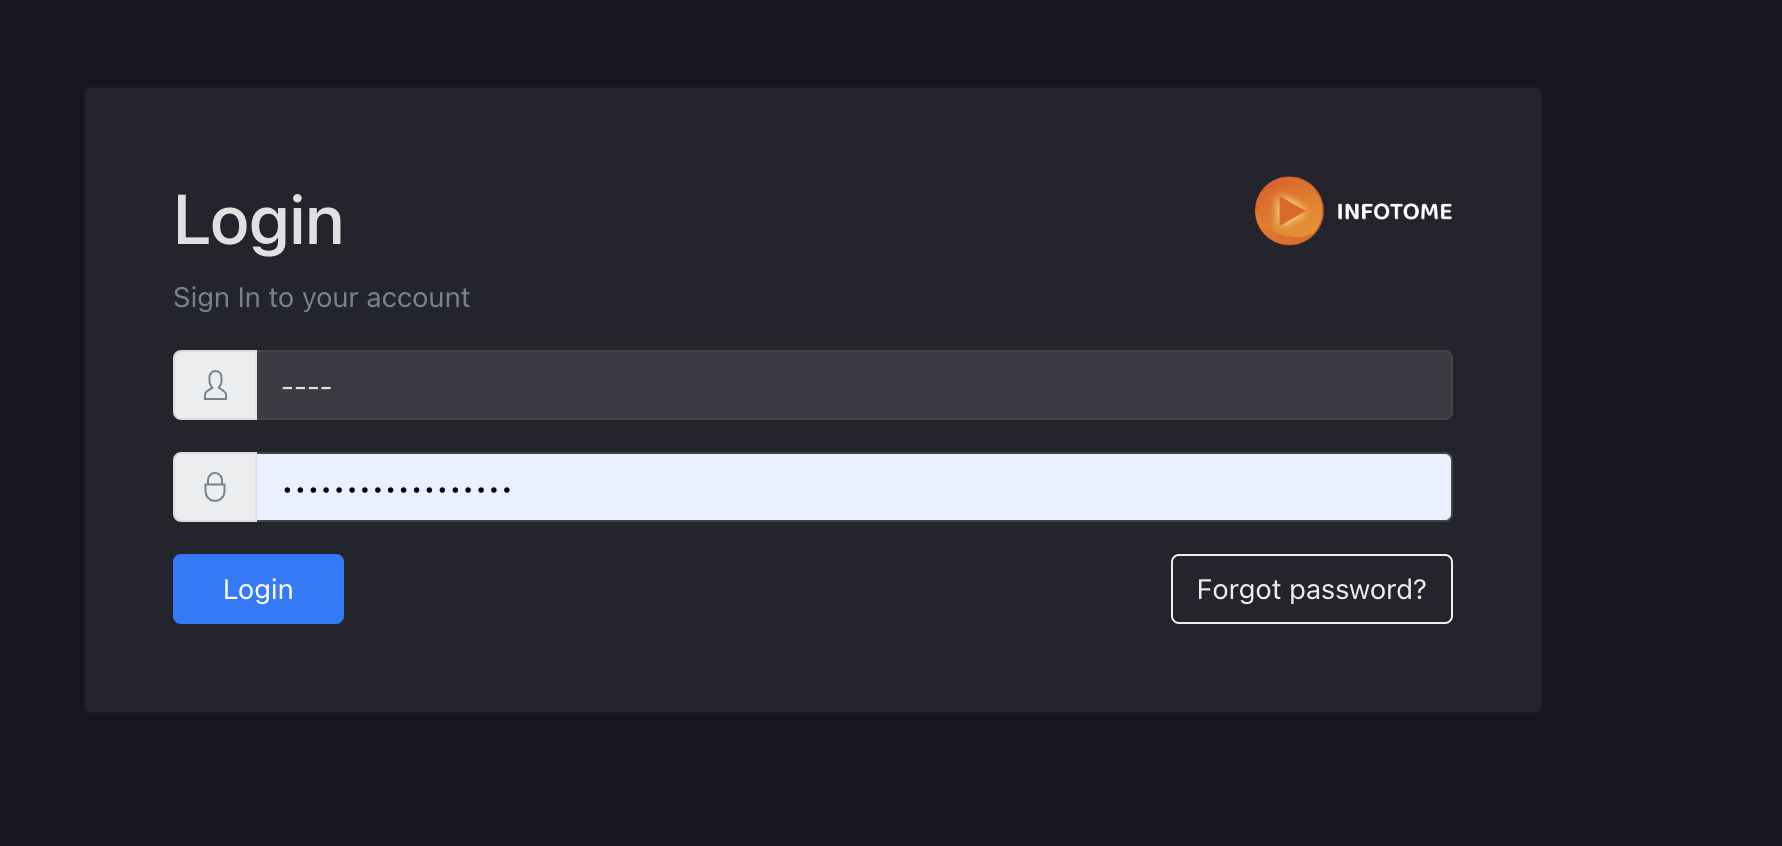Click the padlock icon beside password
1782x846 pixels.
[x=215, y=487]
